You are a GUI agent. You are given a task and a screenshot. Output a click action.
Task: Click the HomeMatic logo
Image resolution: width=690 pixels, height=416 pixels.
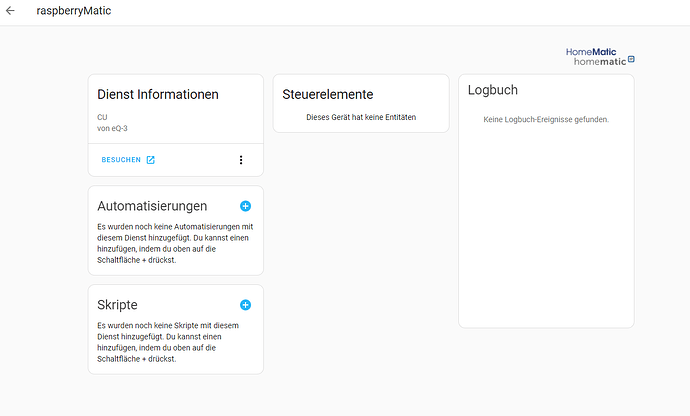tap(591, 52)
